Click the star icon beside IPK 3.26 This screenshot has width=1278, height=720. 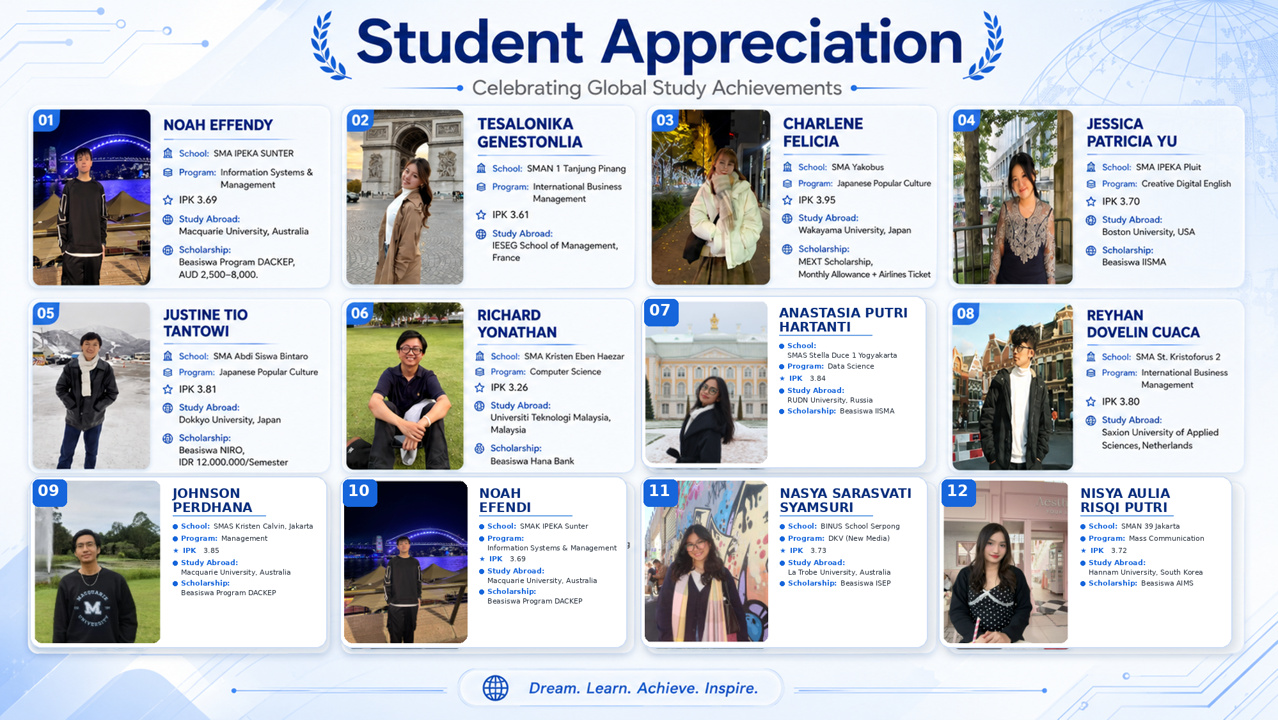(481, 387)
